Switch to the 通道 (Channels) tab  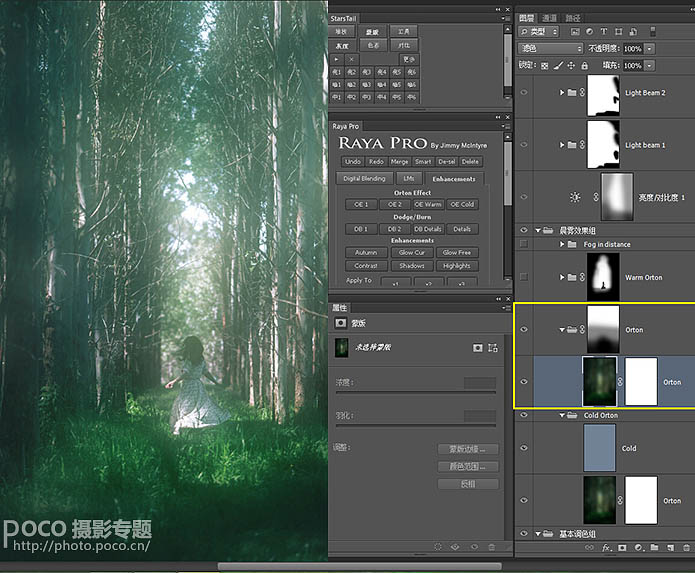pyautogui.click(x=550, y=18)
